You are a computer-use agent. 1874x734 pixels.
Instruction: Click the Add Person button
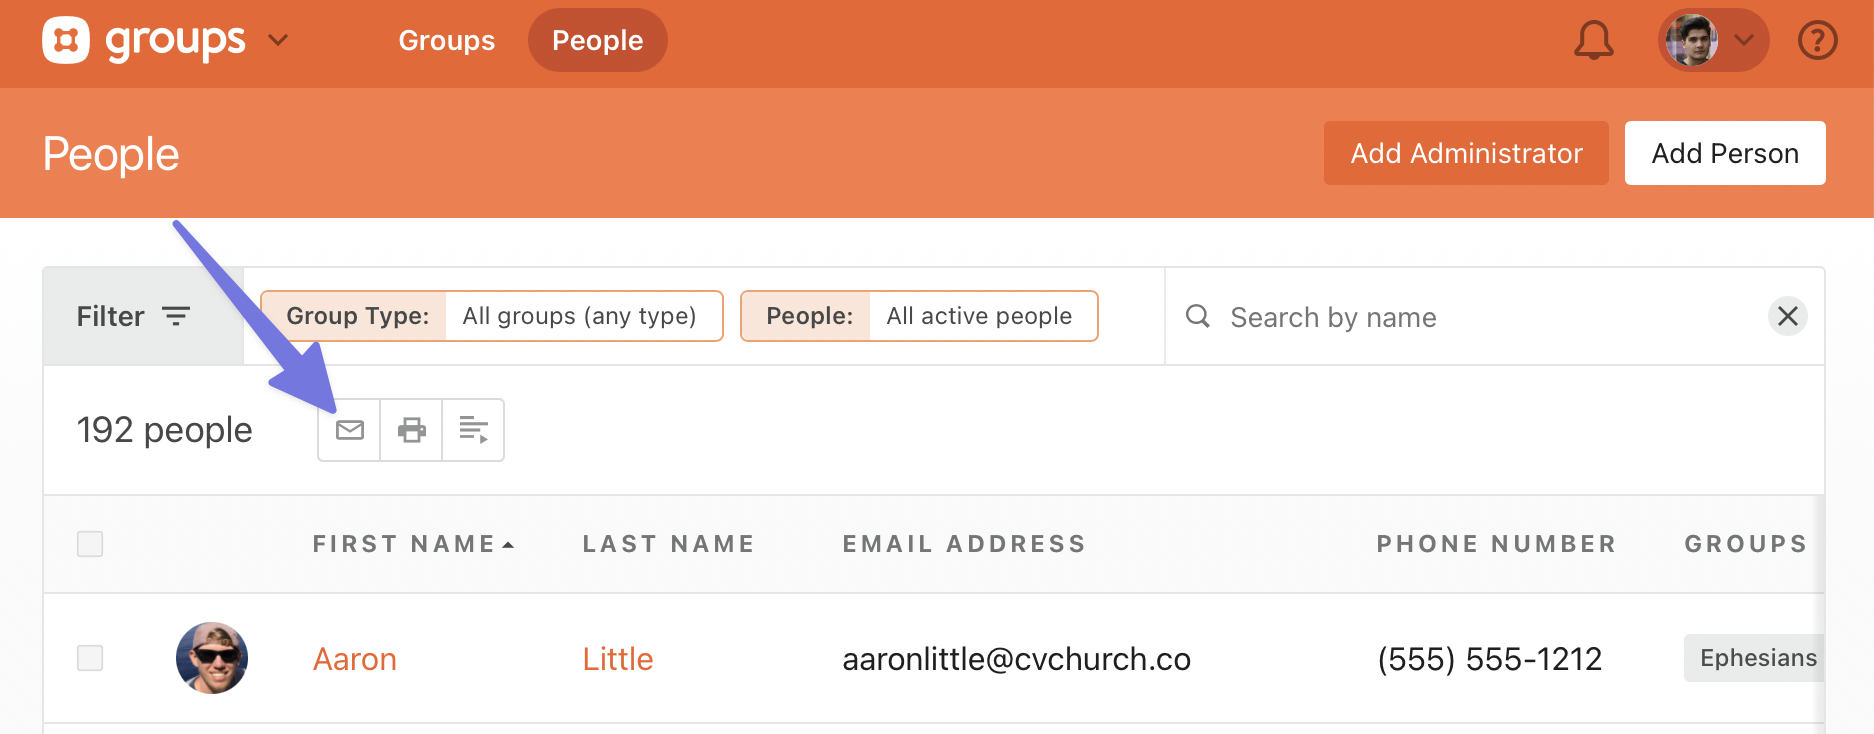(1724, 152)
